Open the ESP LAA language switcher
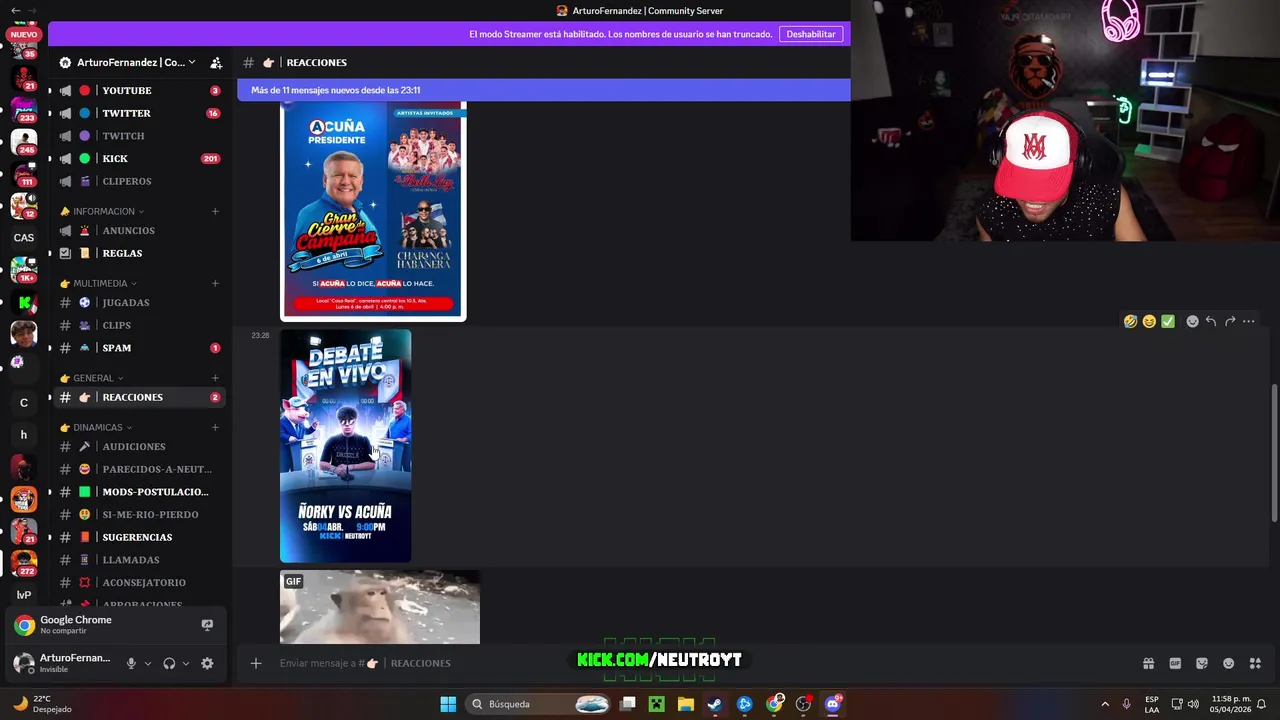Viewport: 1280px width, 720px height. point(1152,704)
